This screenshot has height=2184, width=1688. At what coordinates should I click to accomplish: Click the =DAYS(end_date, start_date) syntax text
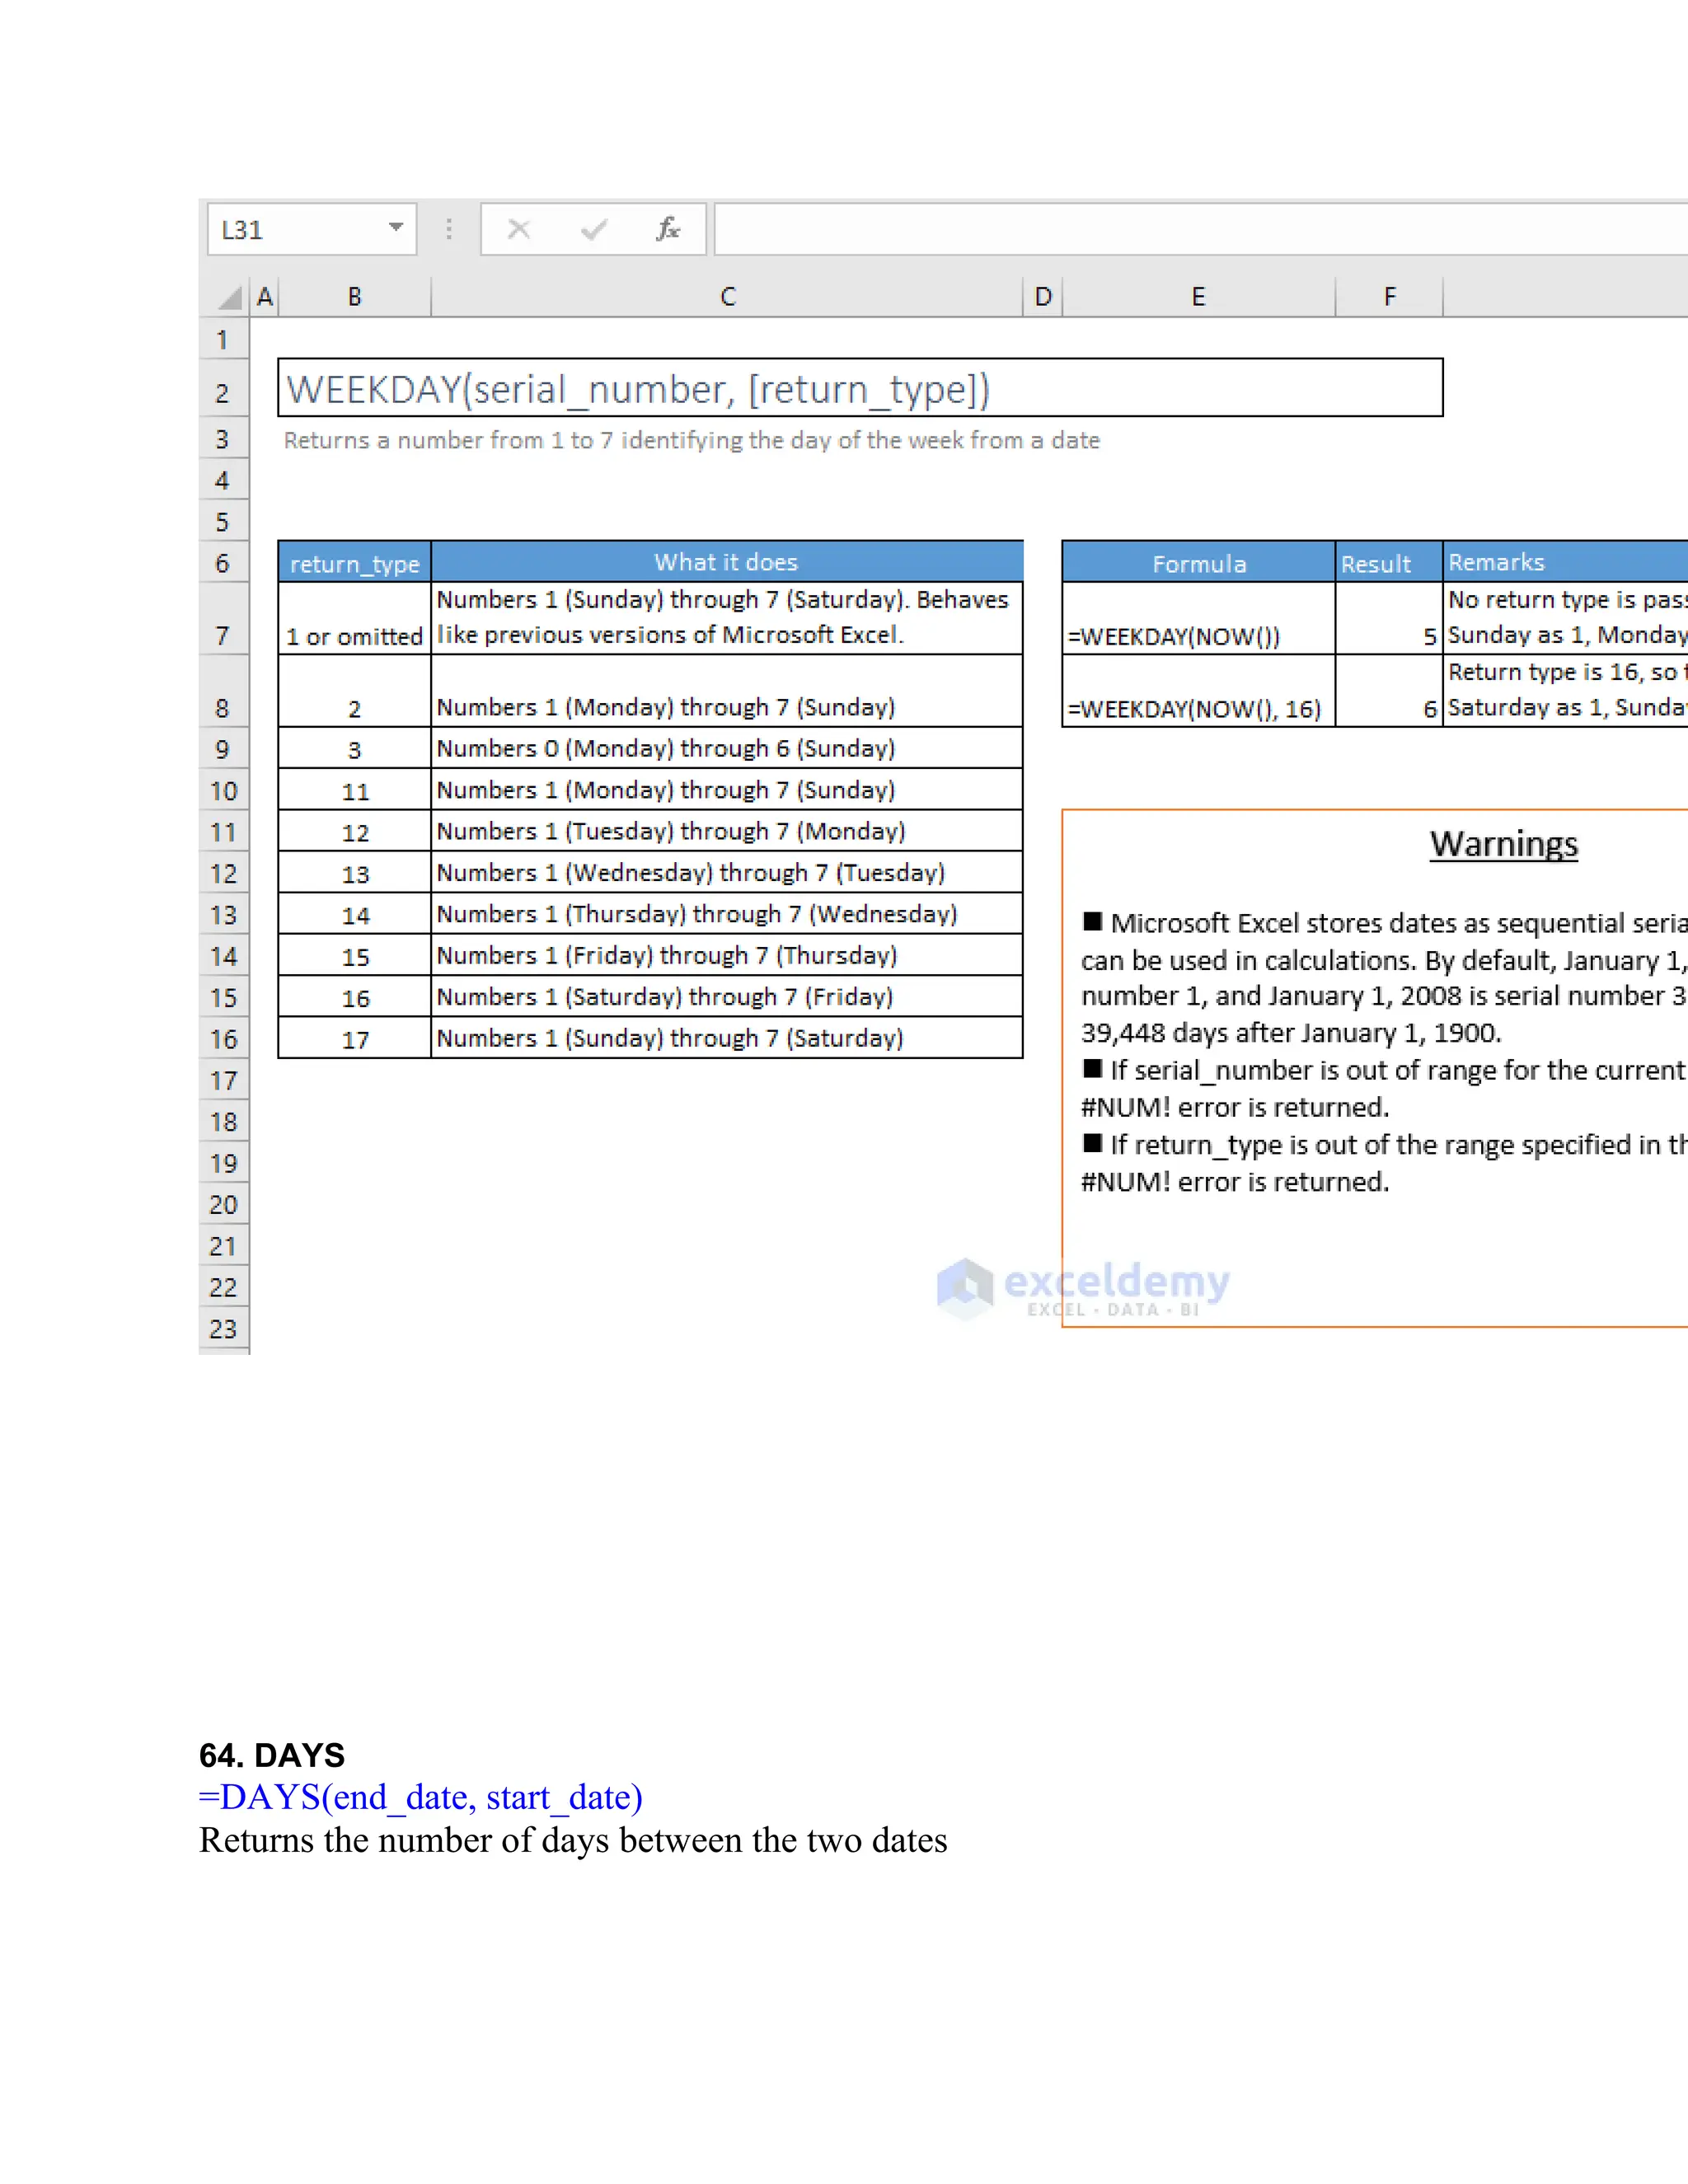tap(421, 1797)
